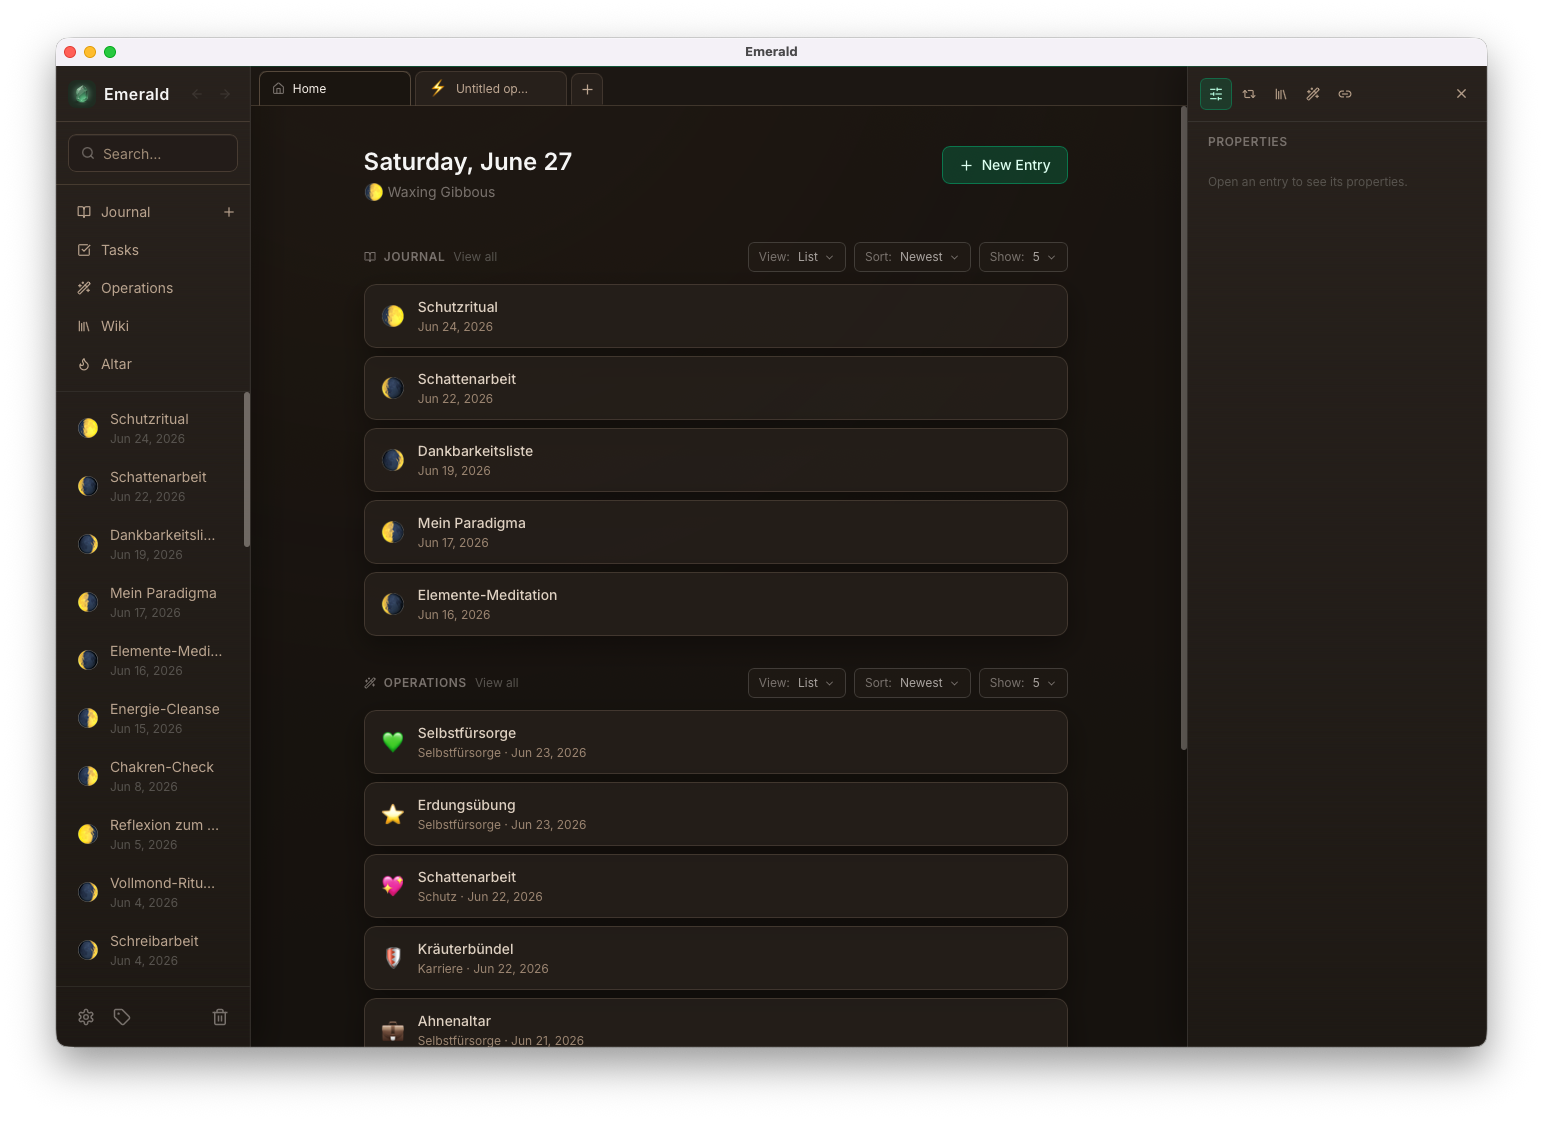Screen dimensions: 1543x1121
Task: Add a new journal via plus icon
Action: click(229, 212)
